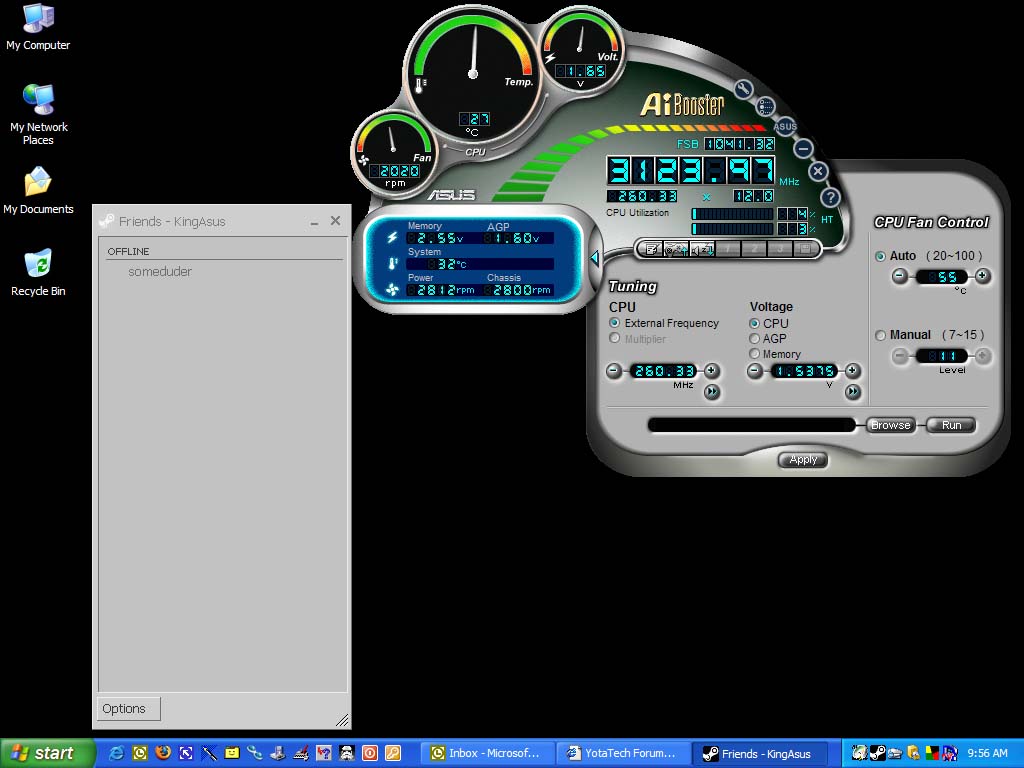1024x768 pixels.
Task: Switch to Inbox - Microsoft taskbar item
Action: pyautogui.click(x=488, y=753)
